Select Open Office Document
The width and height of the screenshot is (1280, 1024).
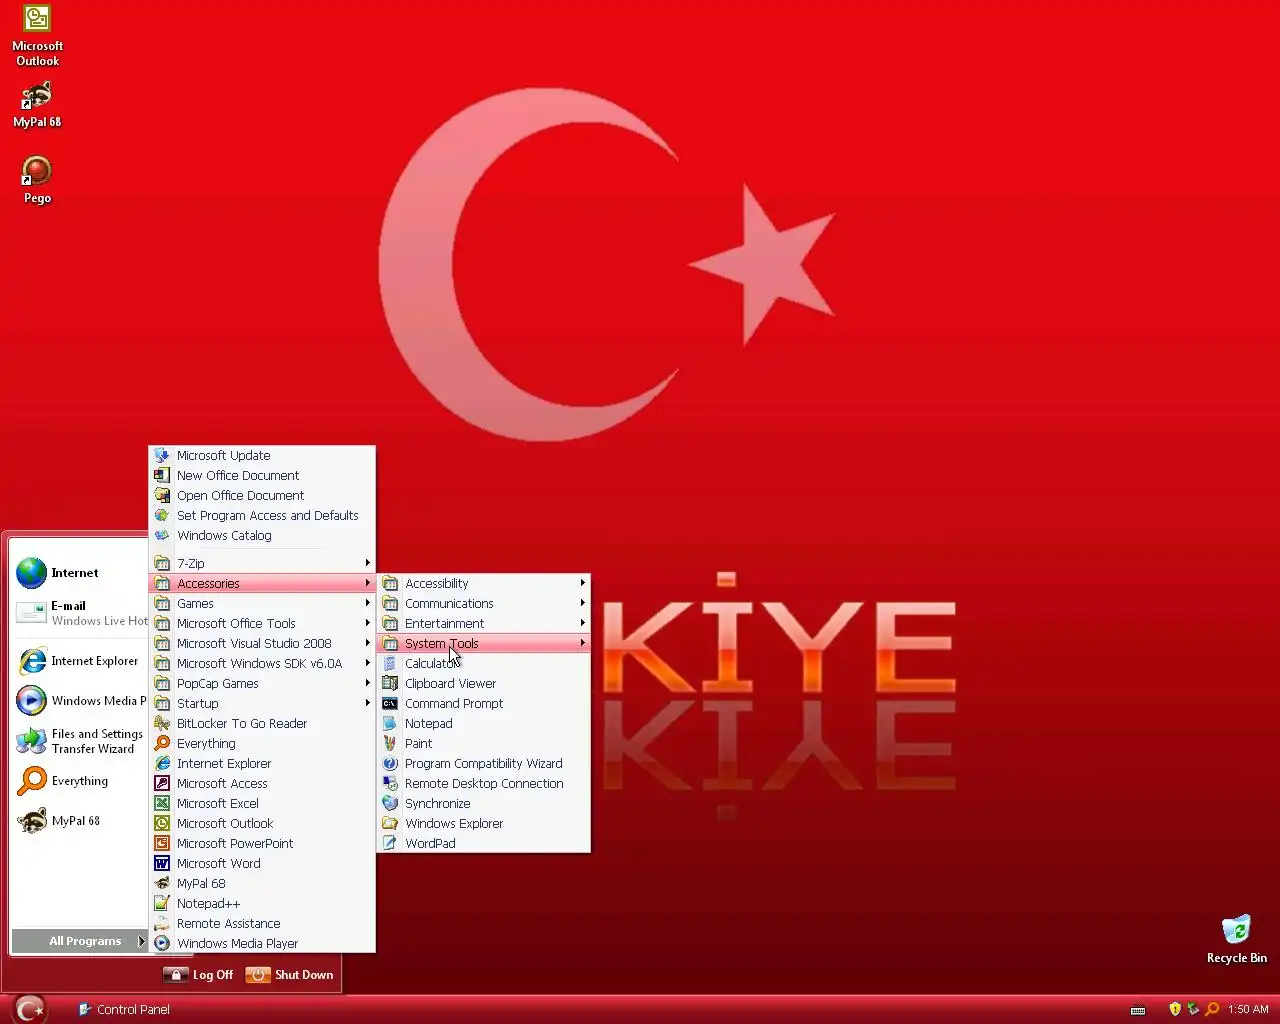(262, 495)
